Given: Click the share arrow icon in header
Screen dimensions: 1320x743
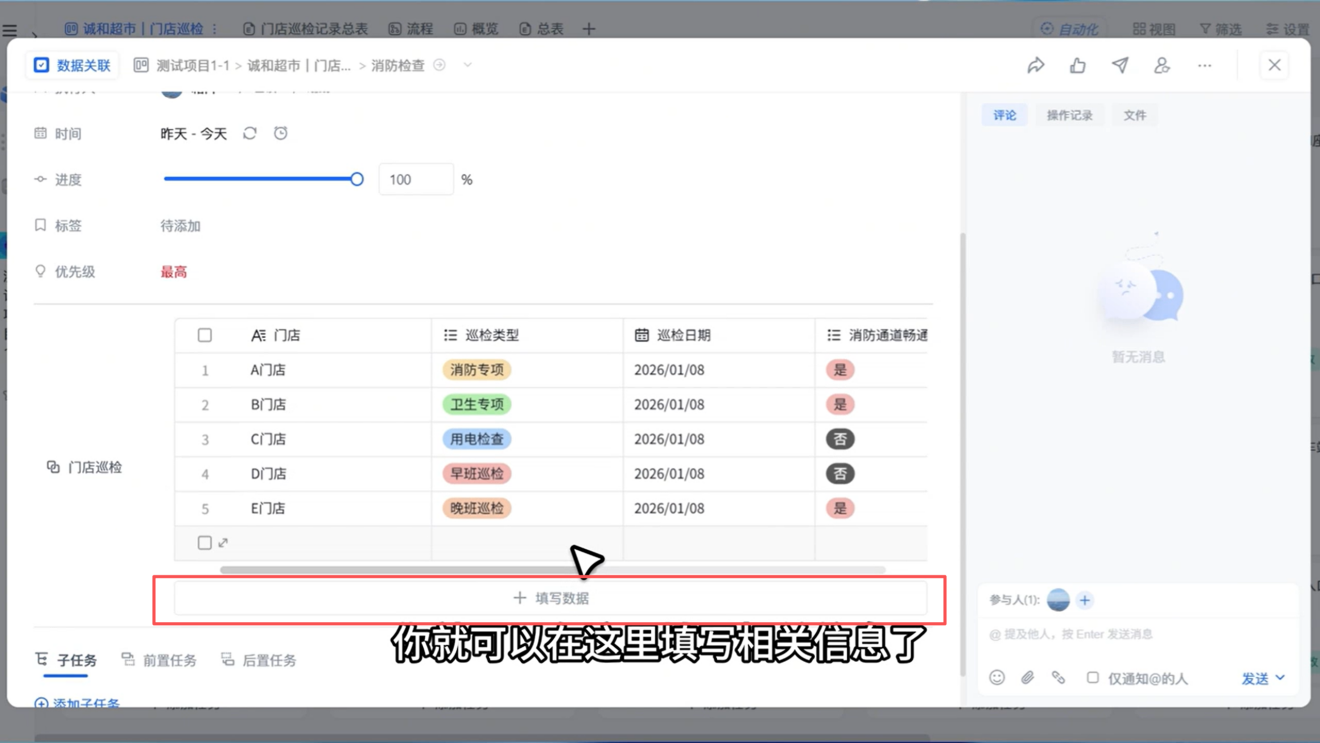Looking at the screenshot, I should [x=1036, y=65].
